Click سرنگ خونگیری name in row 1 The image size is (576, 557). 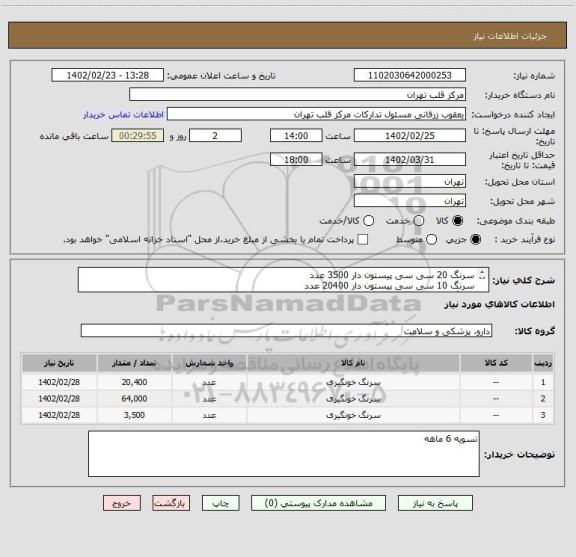click(x=353, y=382)
